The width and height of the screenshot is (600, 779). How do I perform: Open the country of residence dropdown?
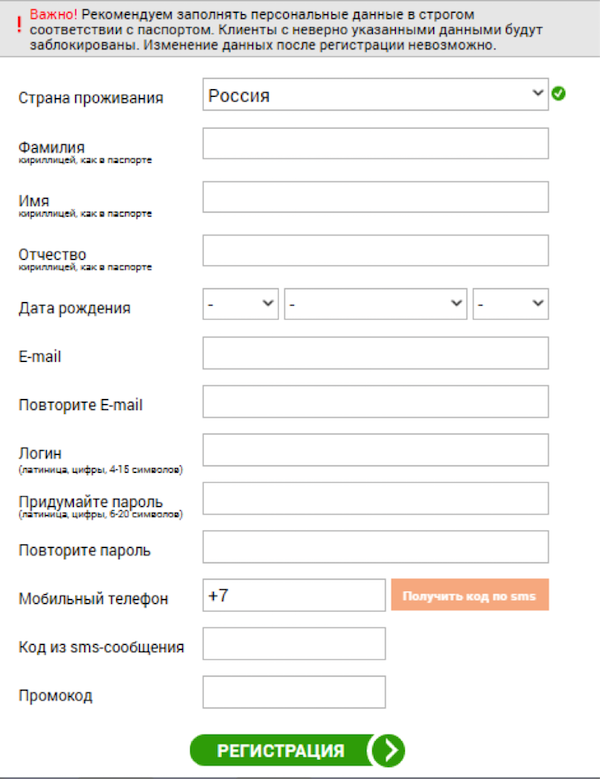click(375, 96)
